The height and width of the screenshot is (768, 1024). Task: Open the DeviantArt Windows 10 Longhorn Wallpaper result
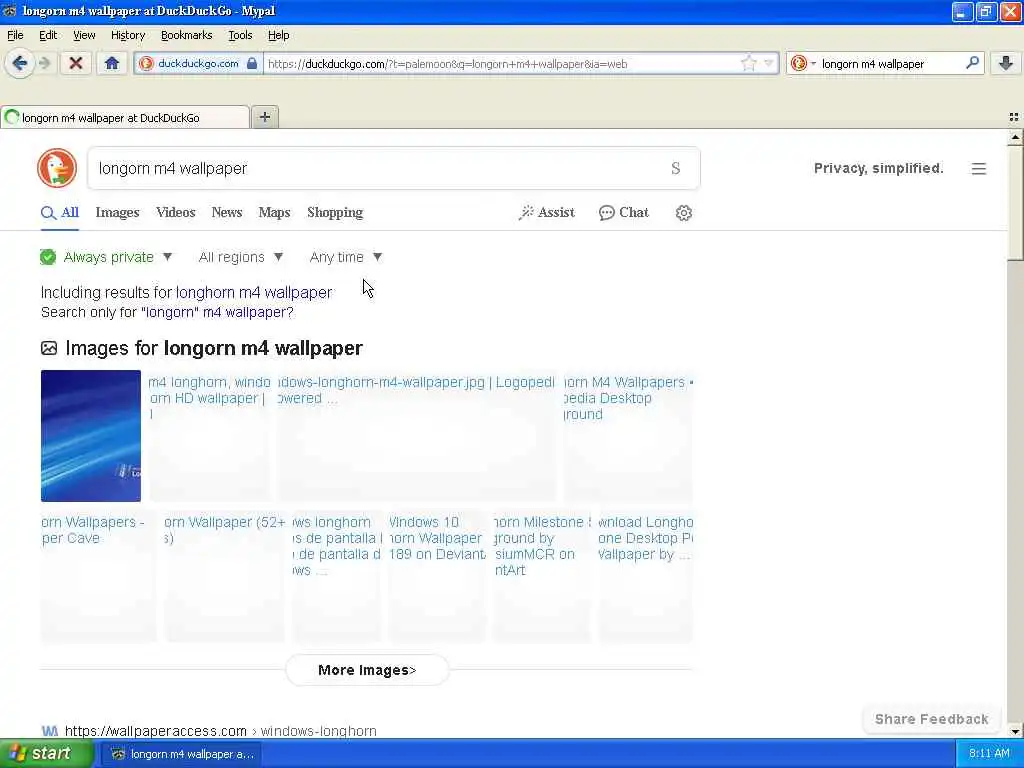pos(437,576)
